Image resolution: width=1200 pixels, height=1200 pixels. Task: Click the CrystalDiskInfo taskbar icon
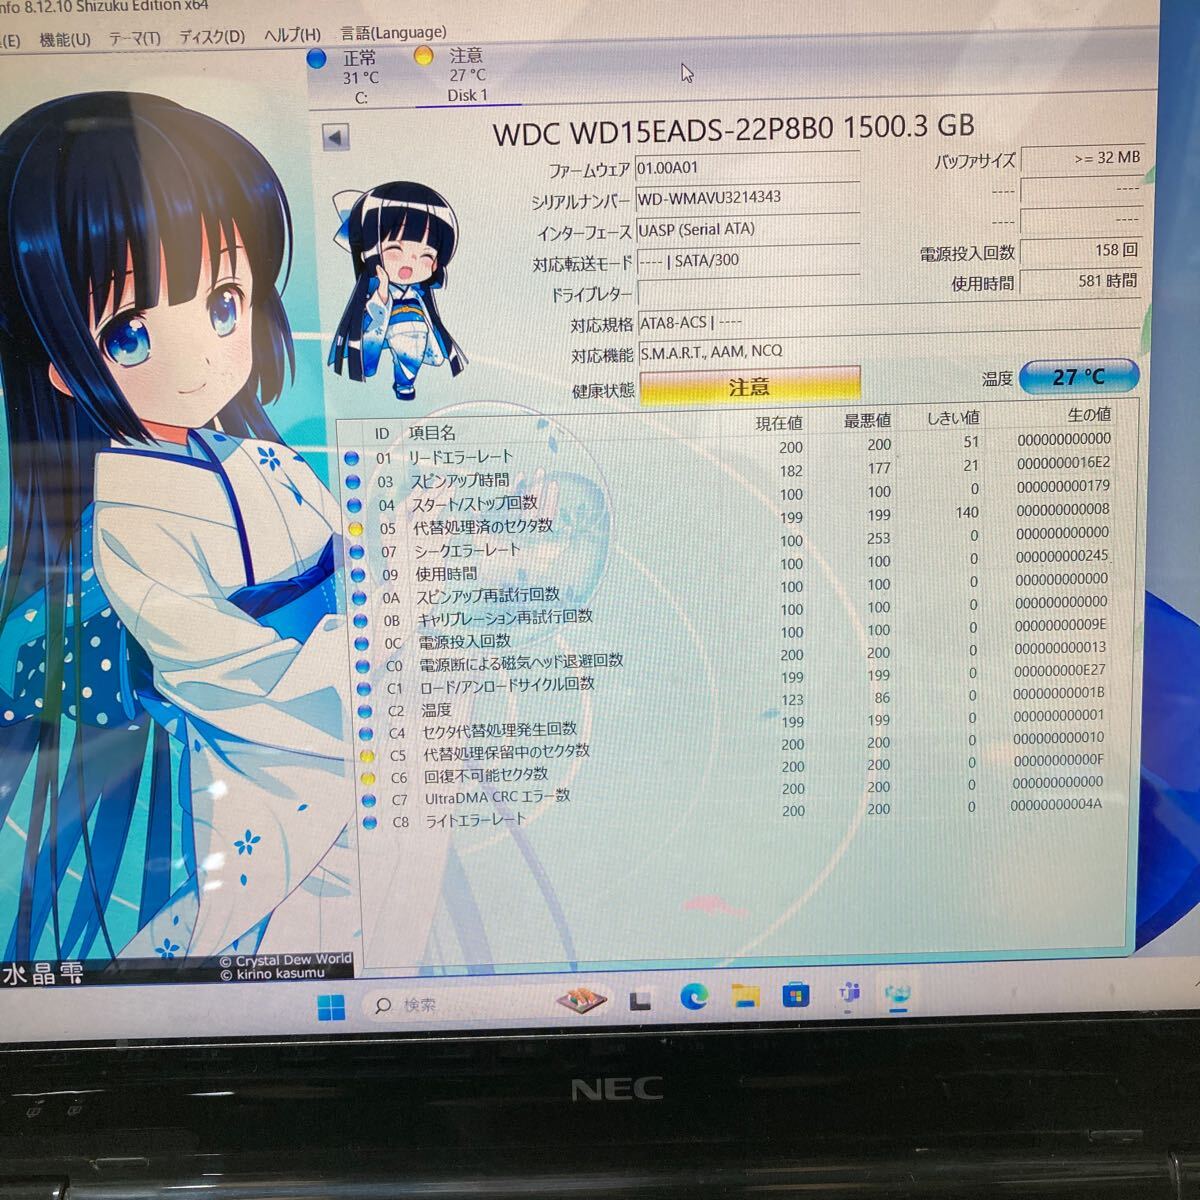click(x=898, y=994)
